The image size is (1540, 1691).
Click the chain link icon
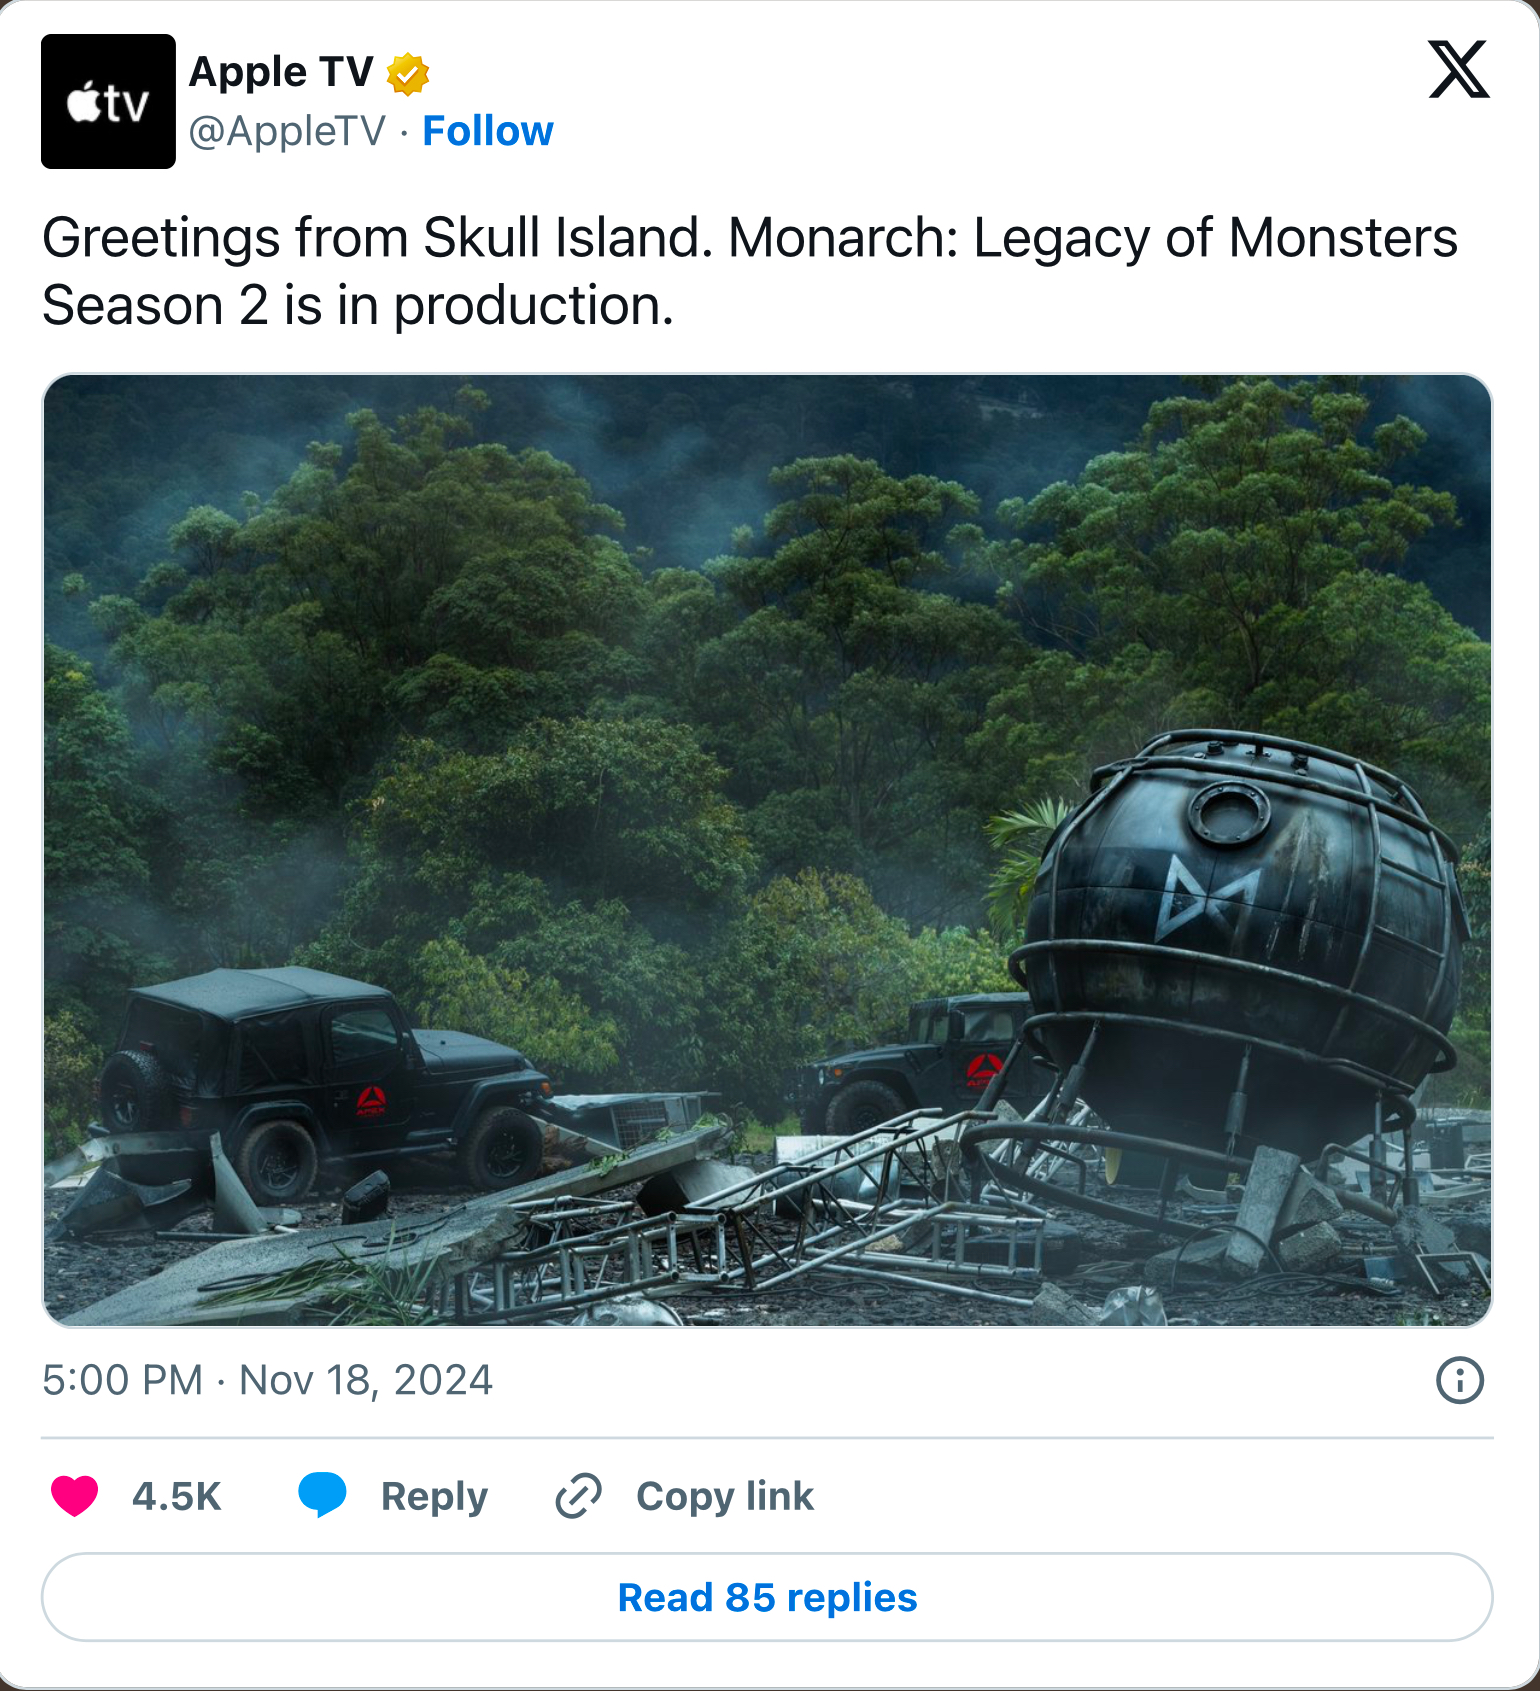point(579,1496)
